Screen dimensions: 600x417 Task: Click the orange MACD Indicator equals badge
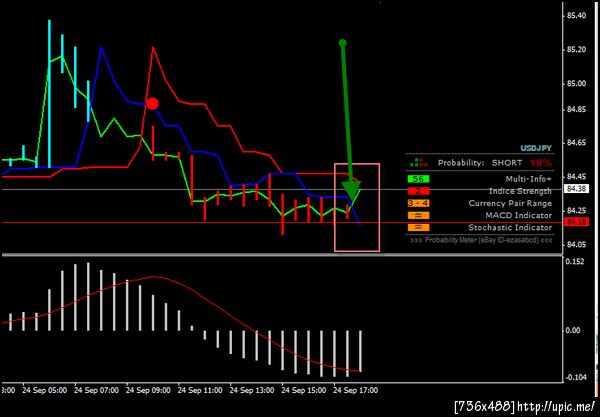(x=418, y=215)
